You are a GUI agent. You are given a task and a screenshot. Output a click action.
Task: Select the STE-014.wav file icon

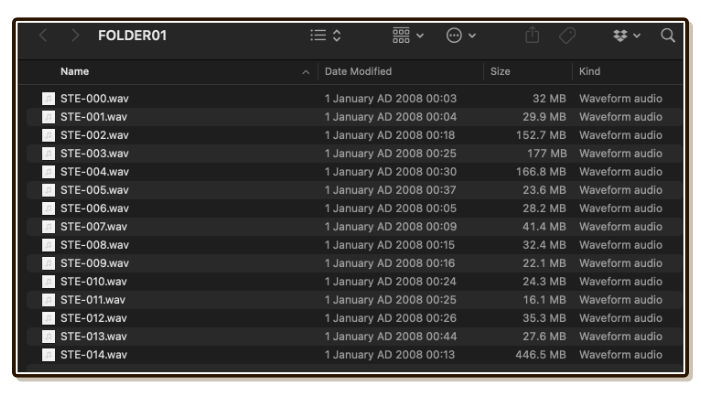pos(48,355)
